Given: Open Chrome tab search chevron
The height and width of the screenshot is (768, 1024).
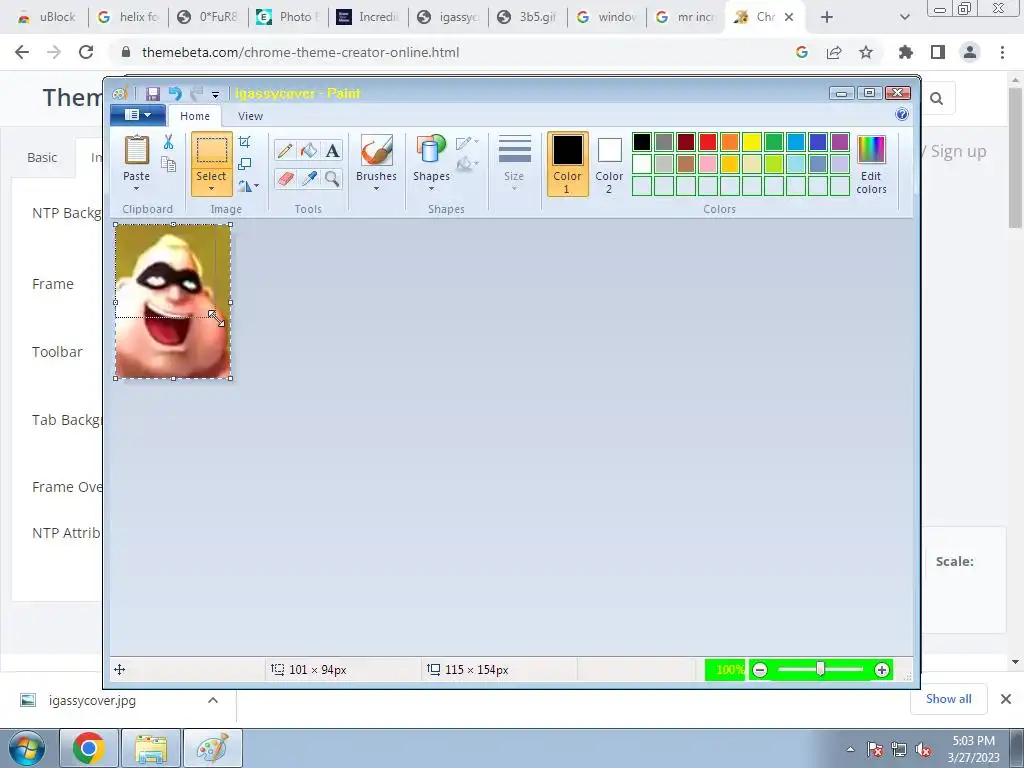Looking at the screenshot, I should pos(904,17).
